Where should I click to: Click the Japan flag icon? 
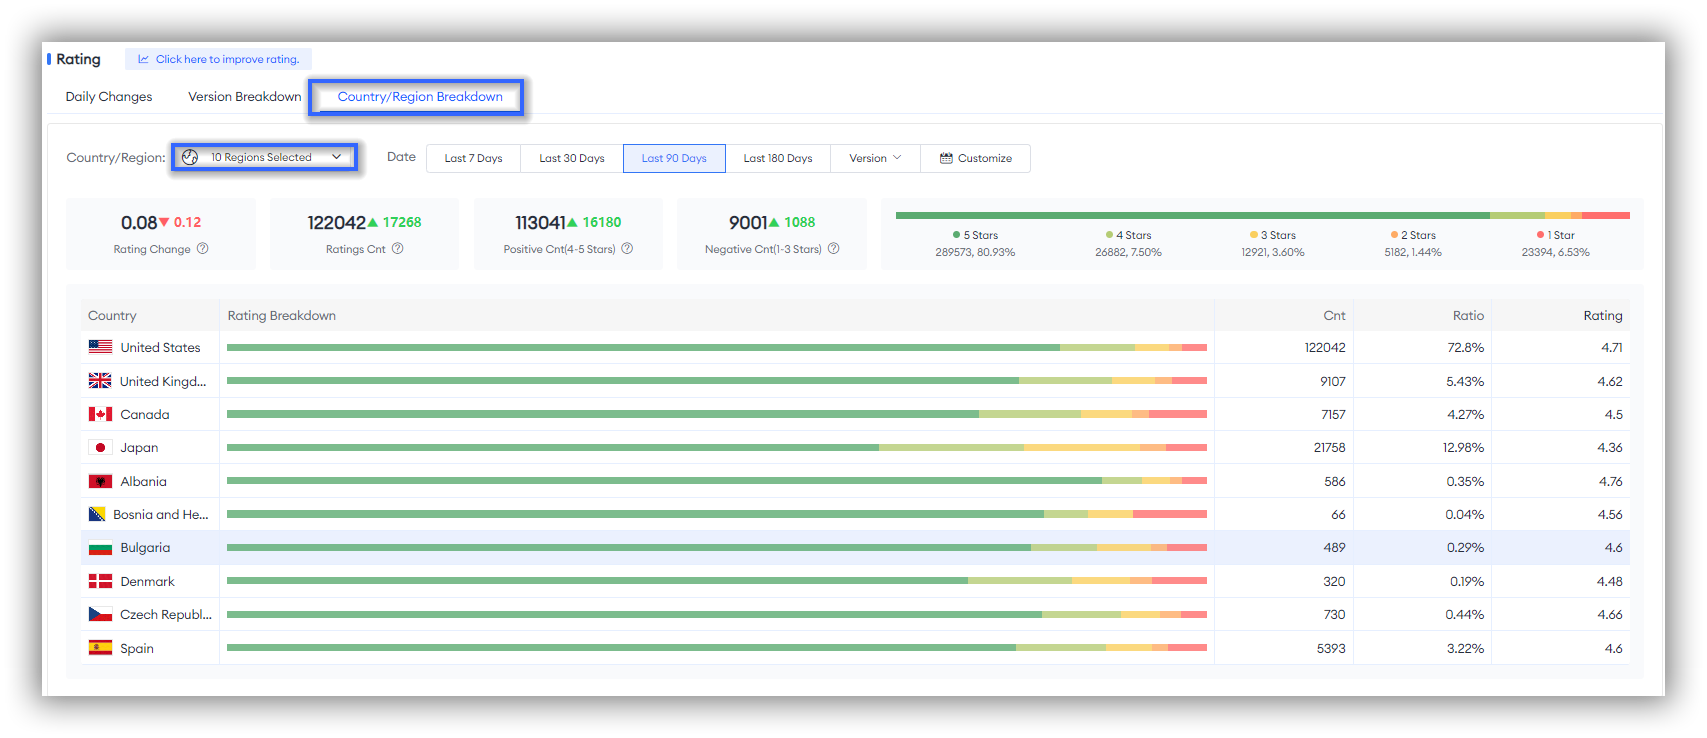tap(100, 448)
